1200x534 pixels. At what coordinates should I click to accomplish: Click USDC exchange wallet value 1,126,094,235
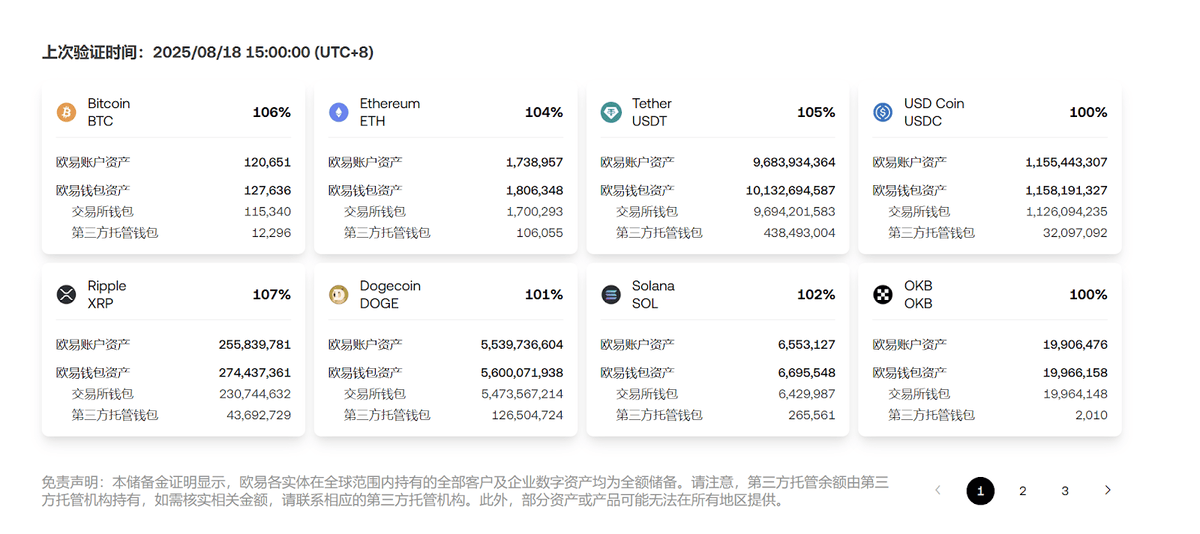click(1066, 211)
